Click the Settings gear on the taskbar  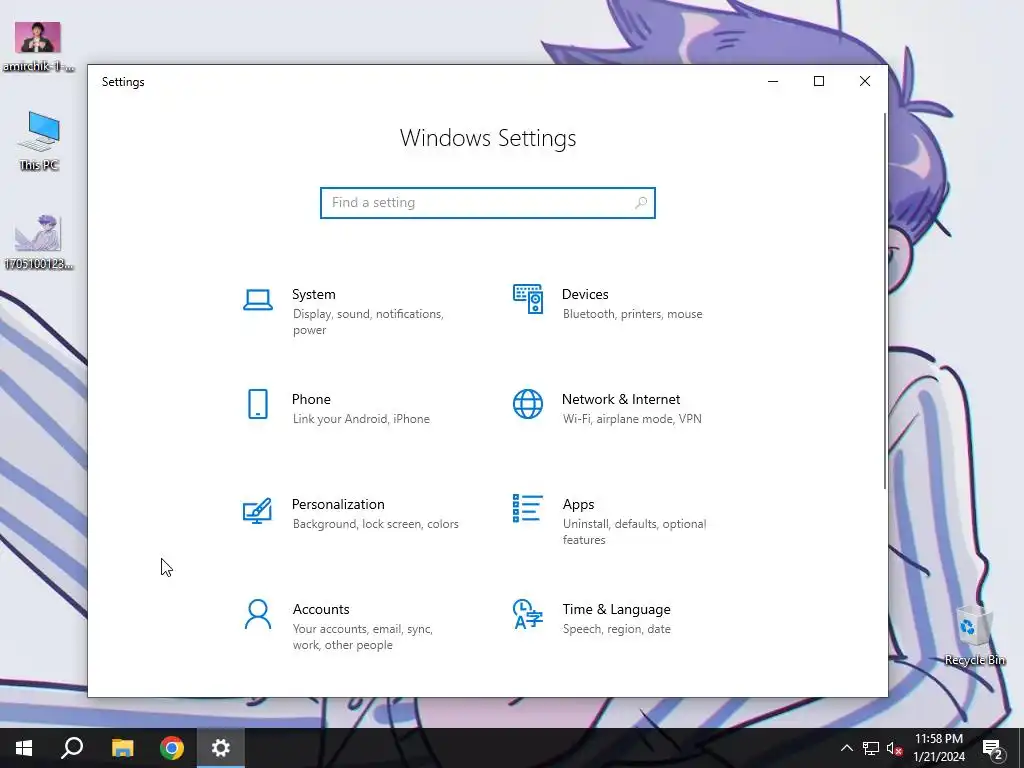click(x=221, y=748)
